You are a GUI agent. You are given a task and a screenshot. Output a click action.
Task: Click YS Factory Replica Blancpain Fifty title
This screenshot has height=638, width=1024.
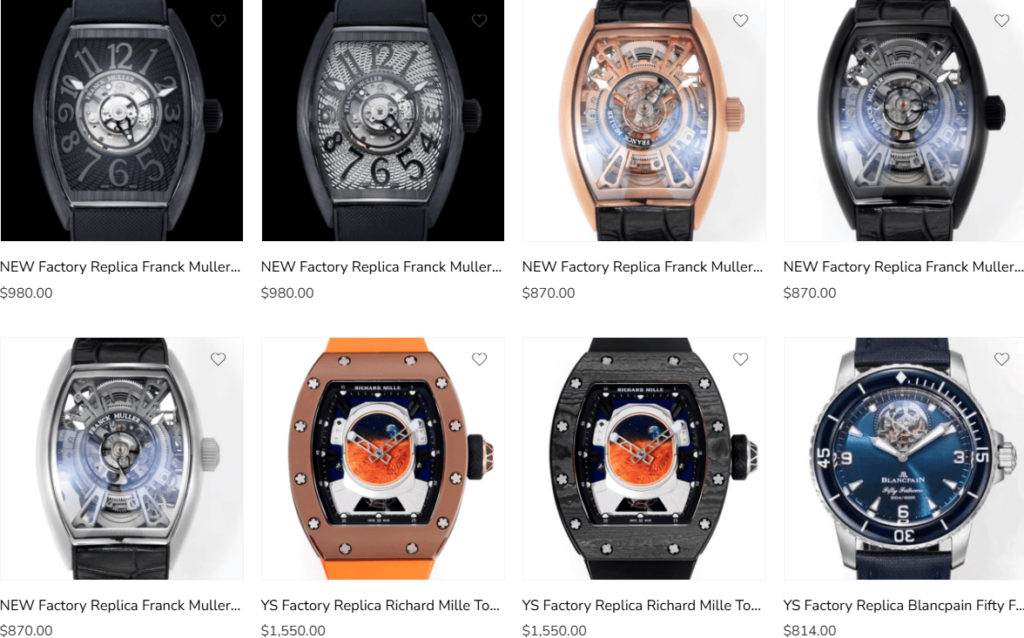904,605
